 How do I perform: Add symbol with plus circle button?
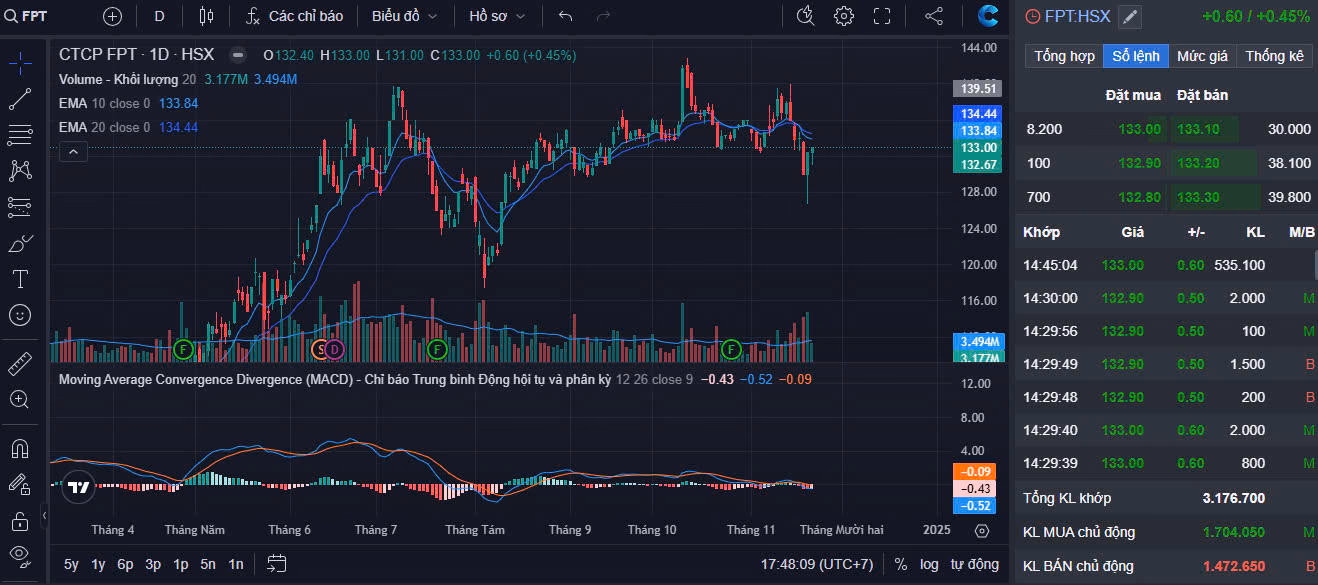pos(112,16)
